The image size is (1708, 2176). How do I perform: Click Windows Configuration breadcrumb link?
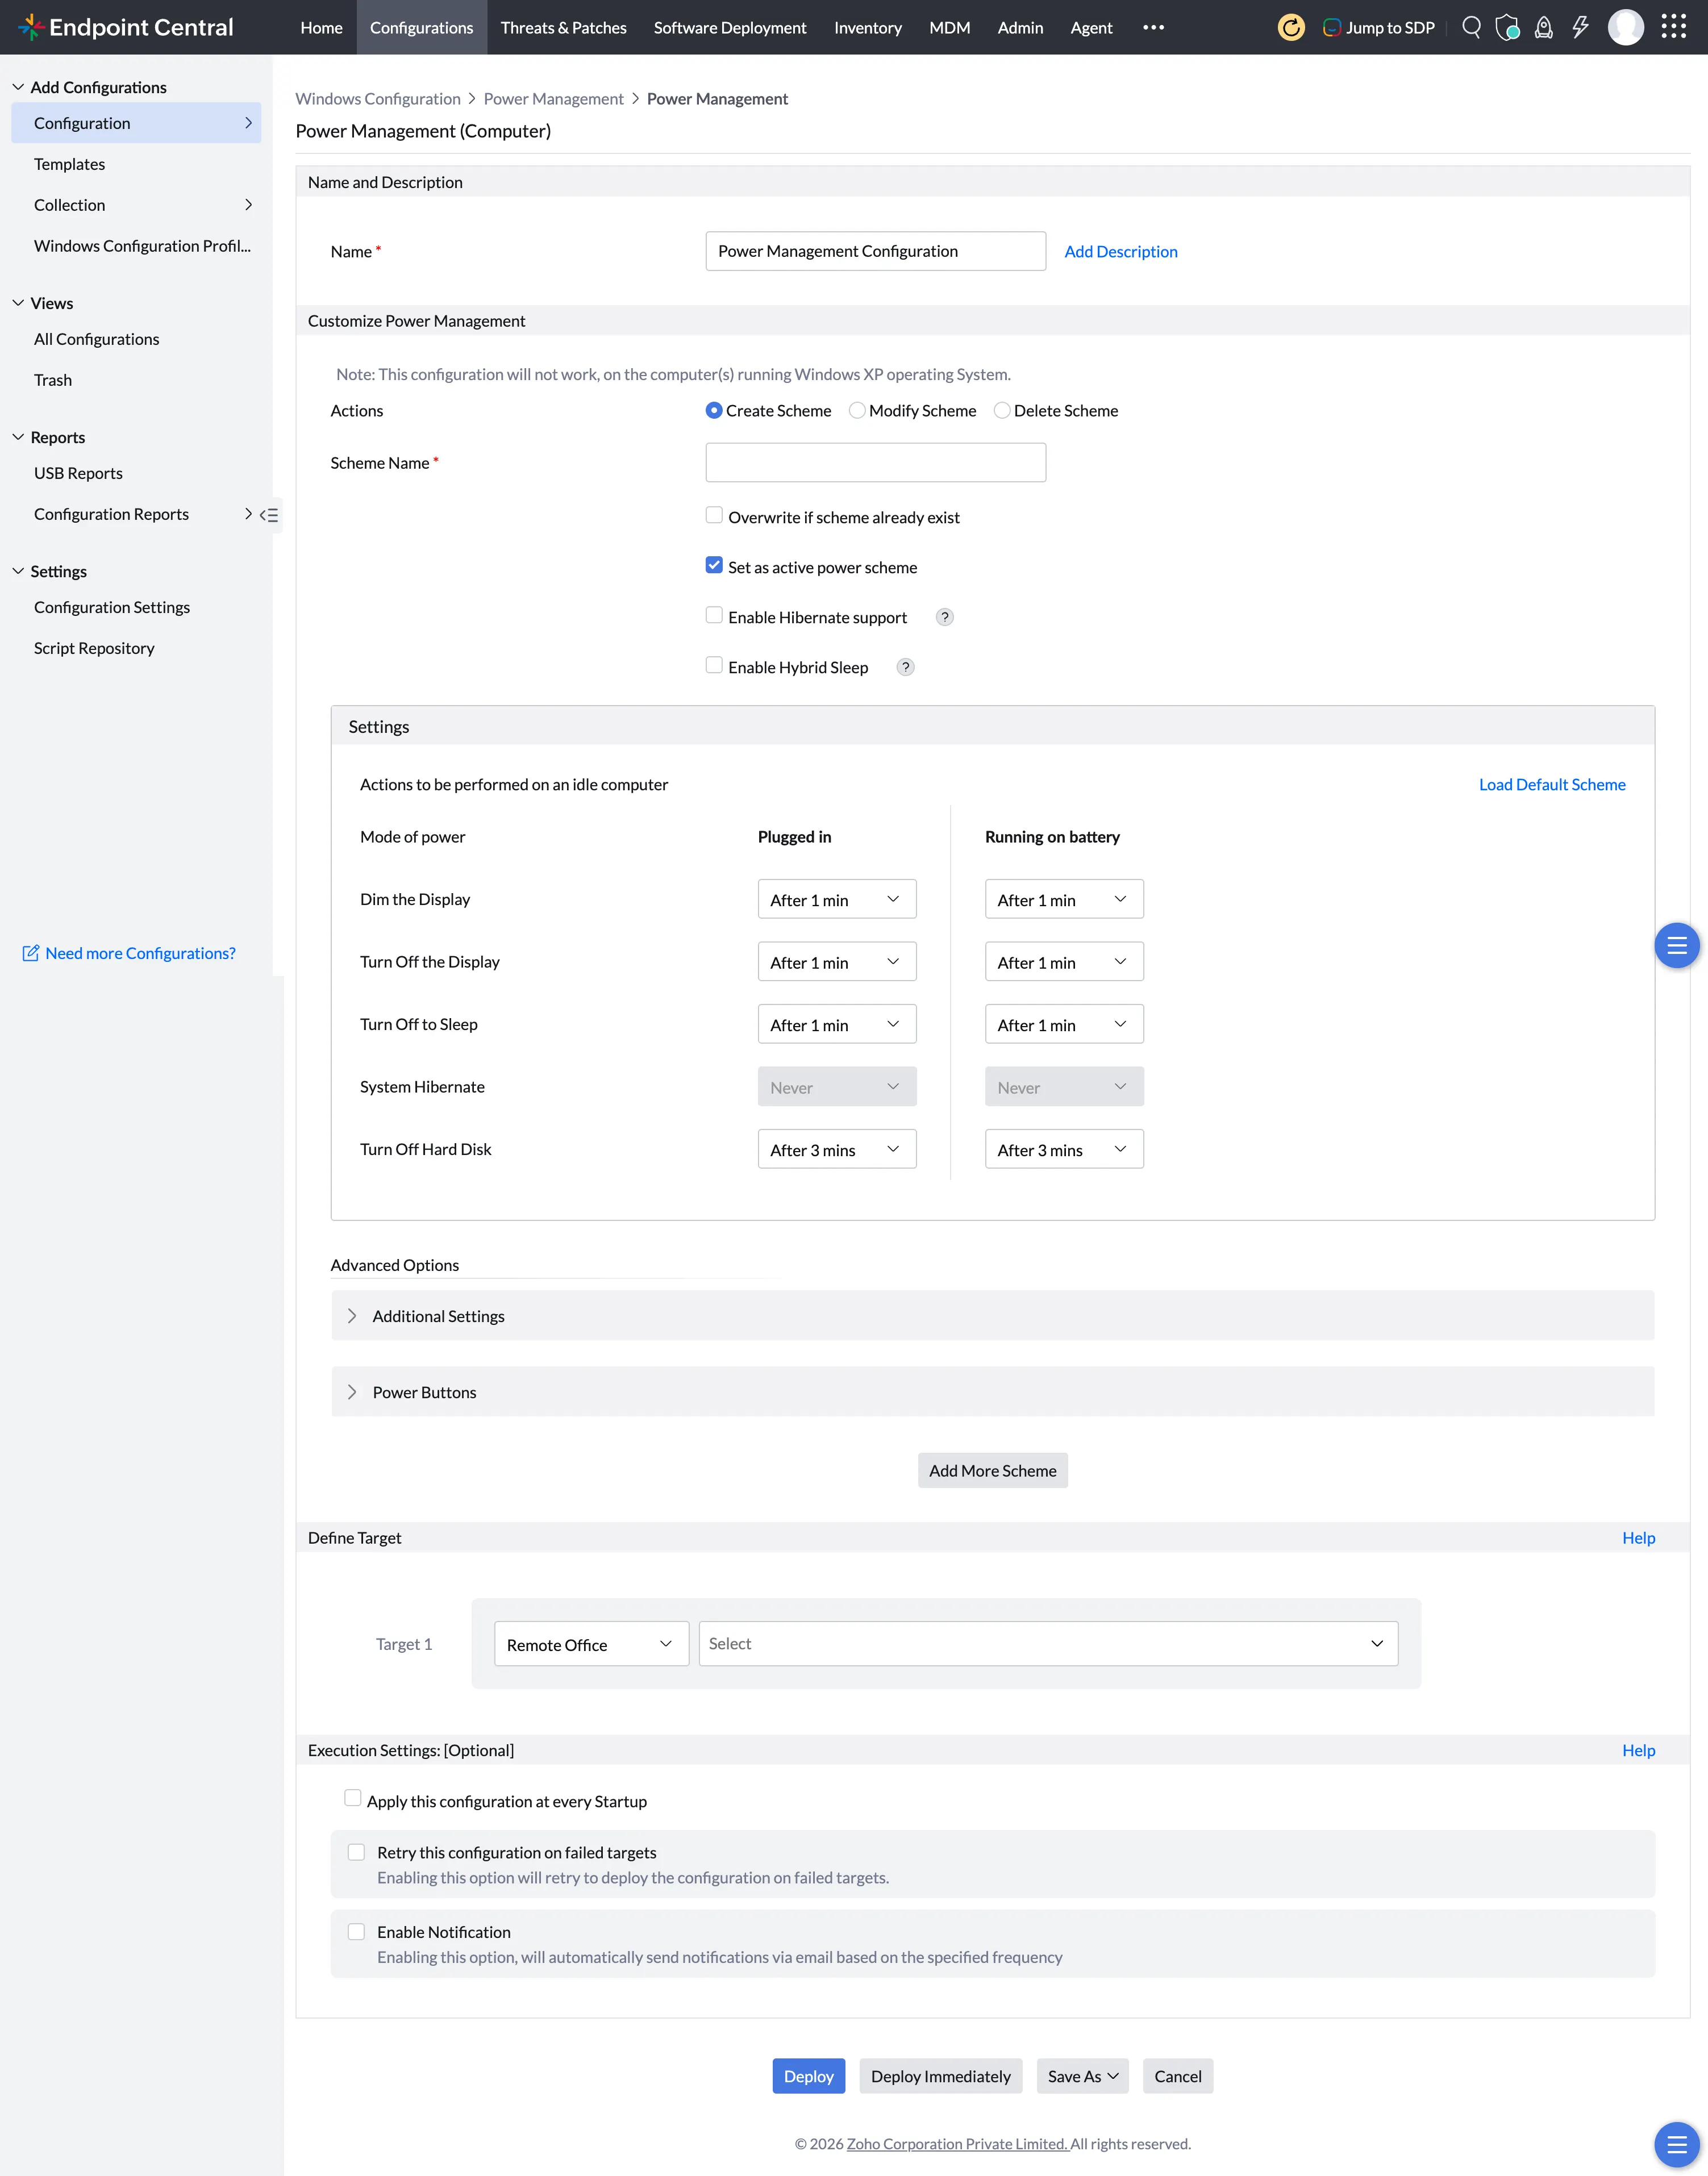[377, 98]
